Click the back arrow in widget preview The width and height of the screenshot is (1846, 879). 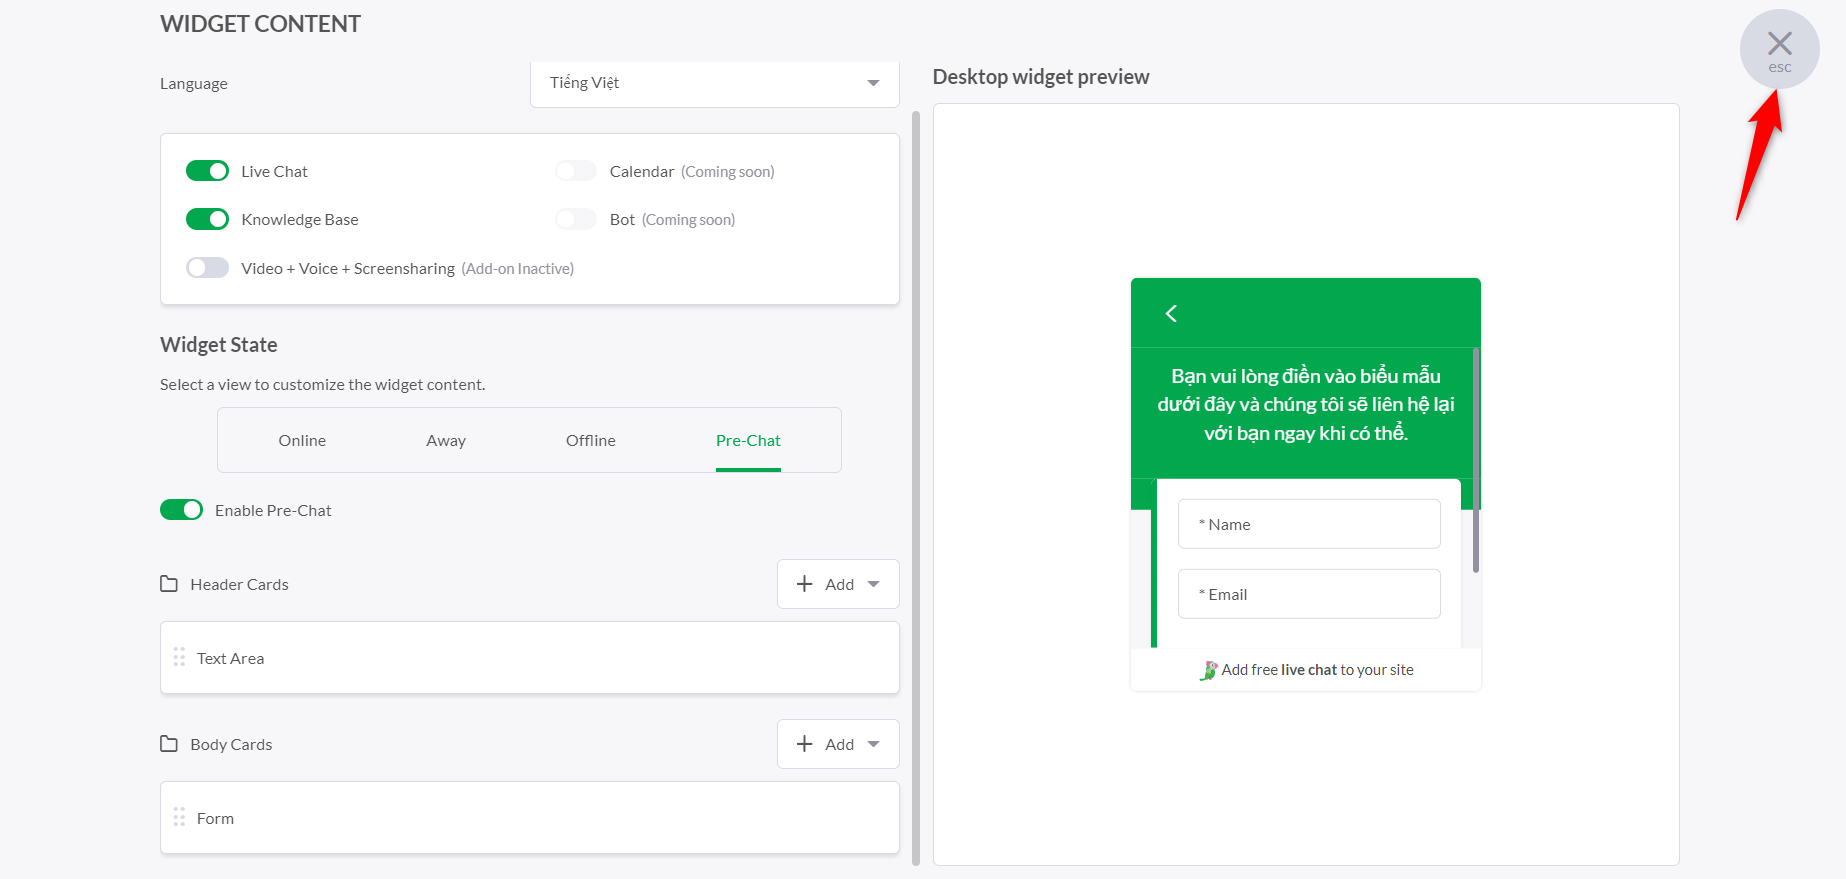tap(1171, 313)
